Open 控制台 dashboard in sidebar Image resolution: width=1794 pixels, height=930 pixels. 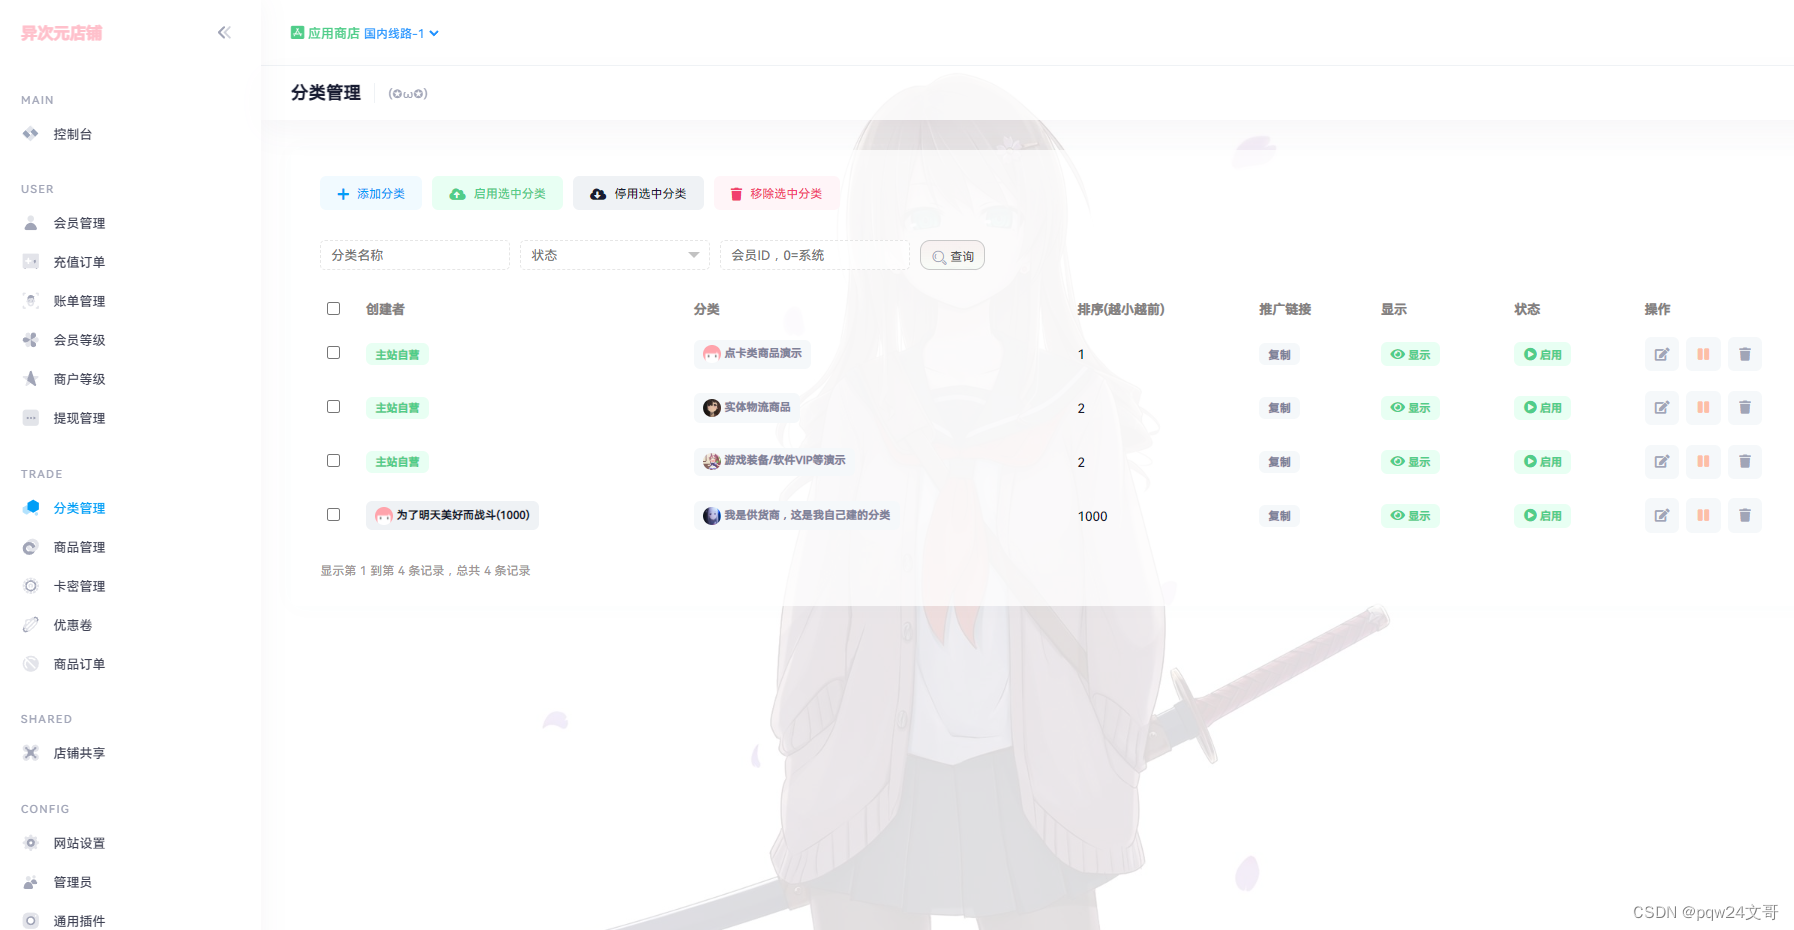[x=72, y=134]
